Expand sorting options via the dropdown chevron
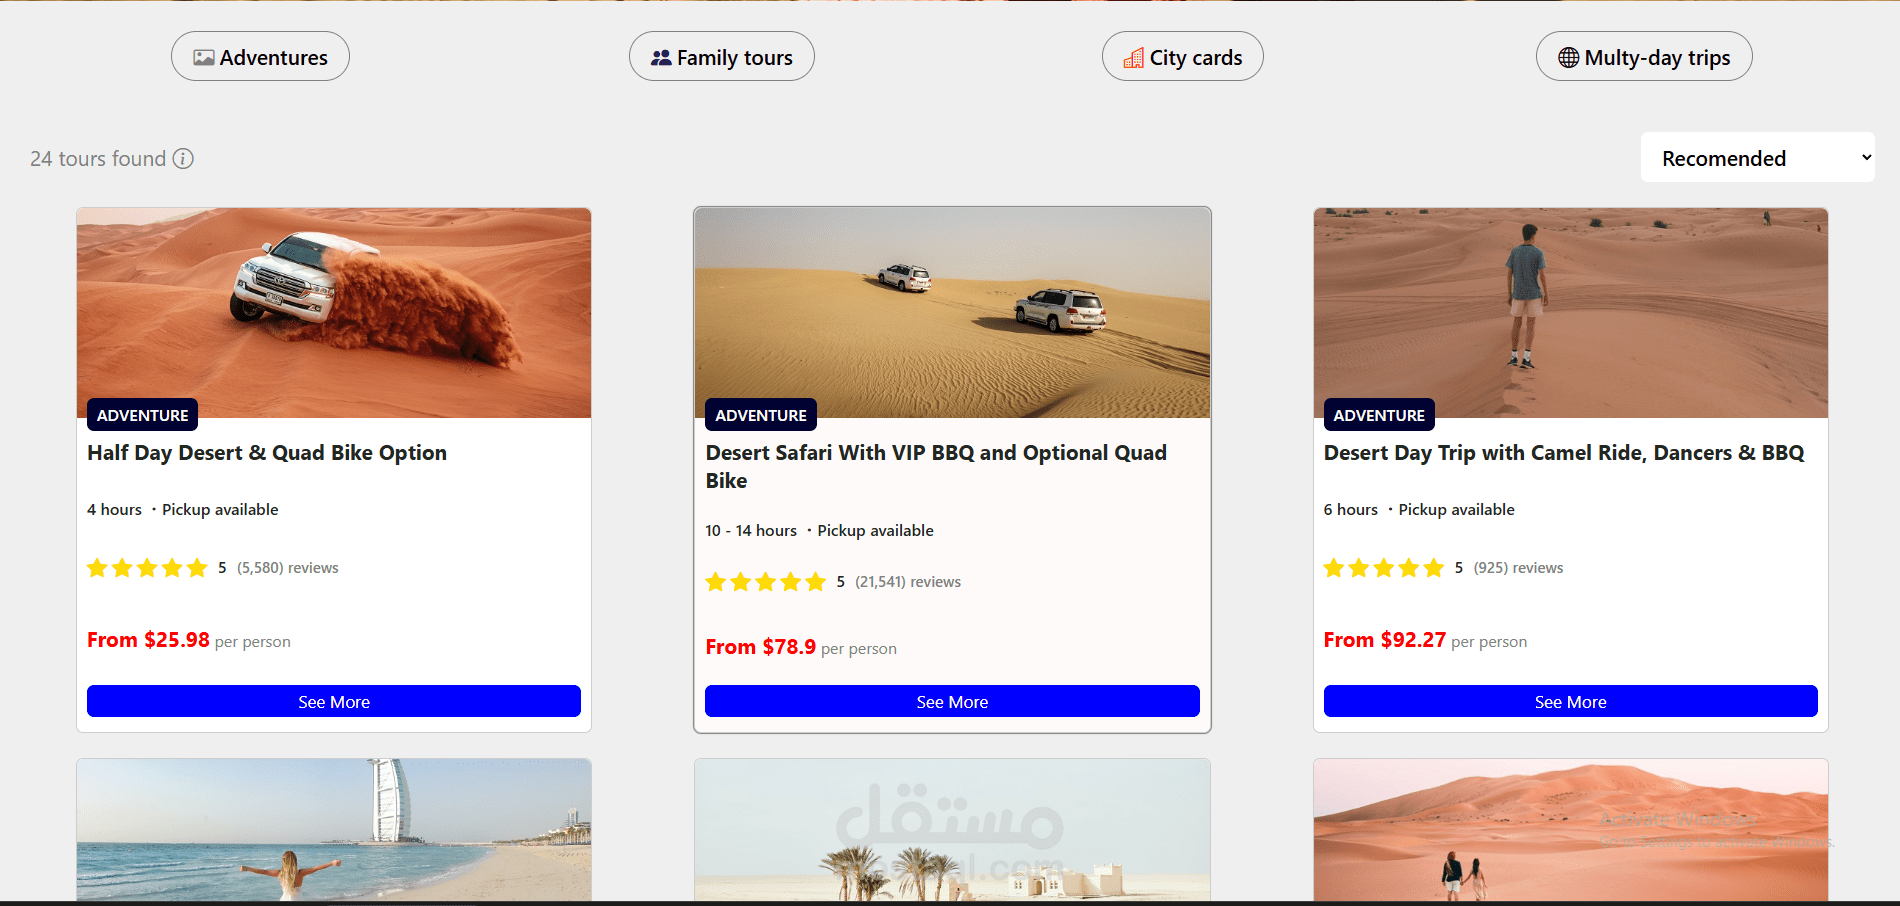 [1866, 157]
